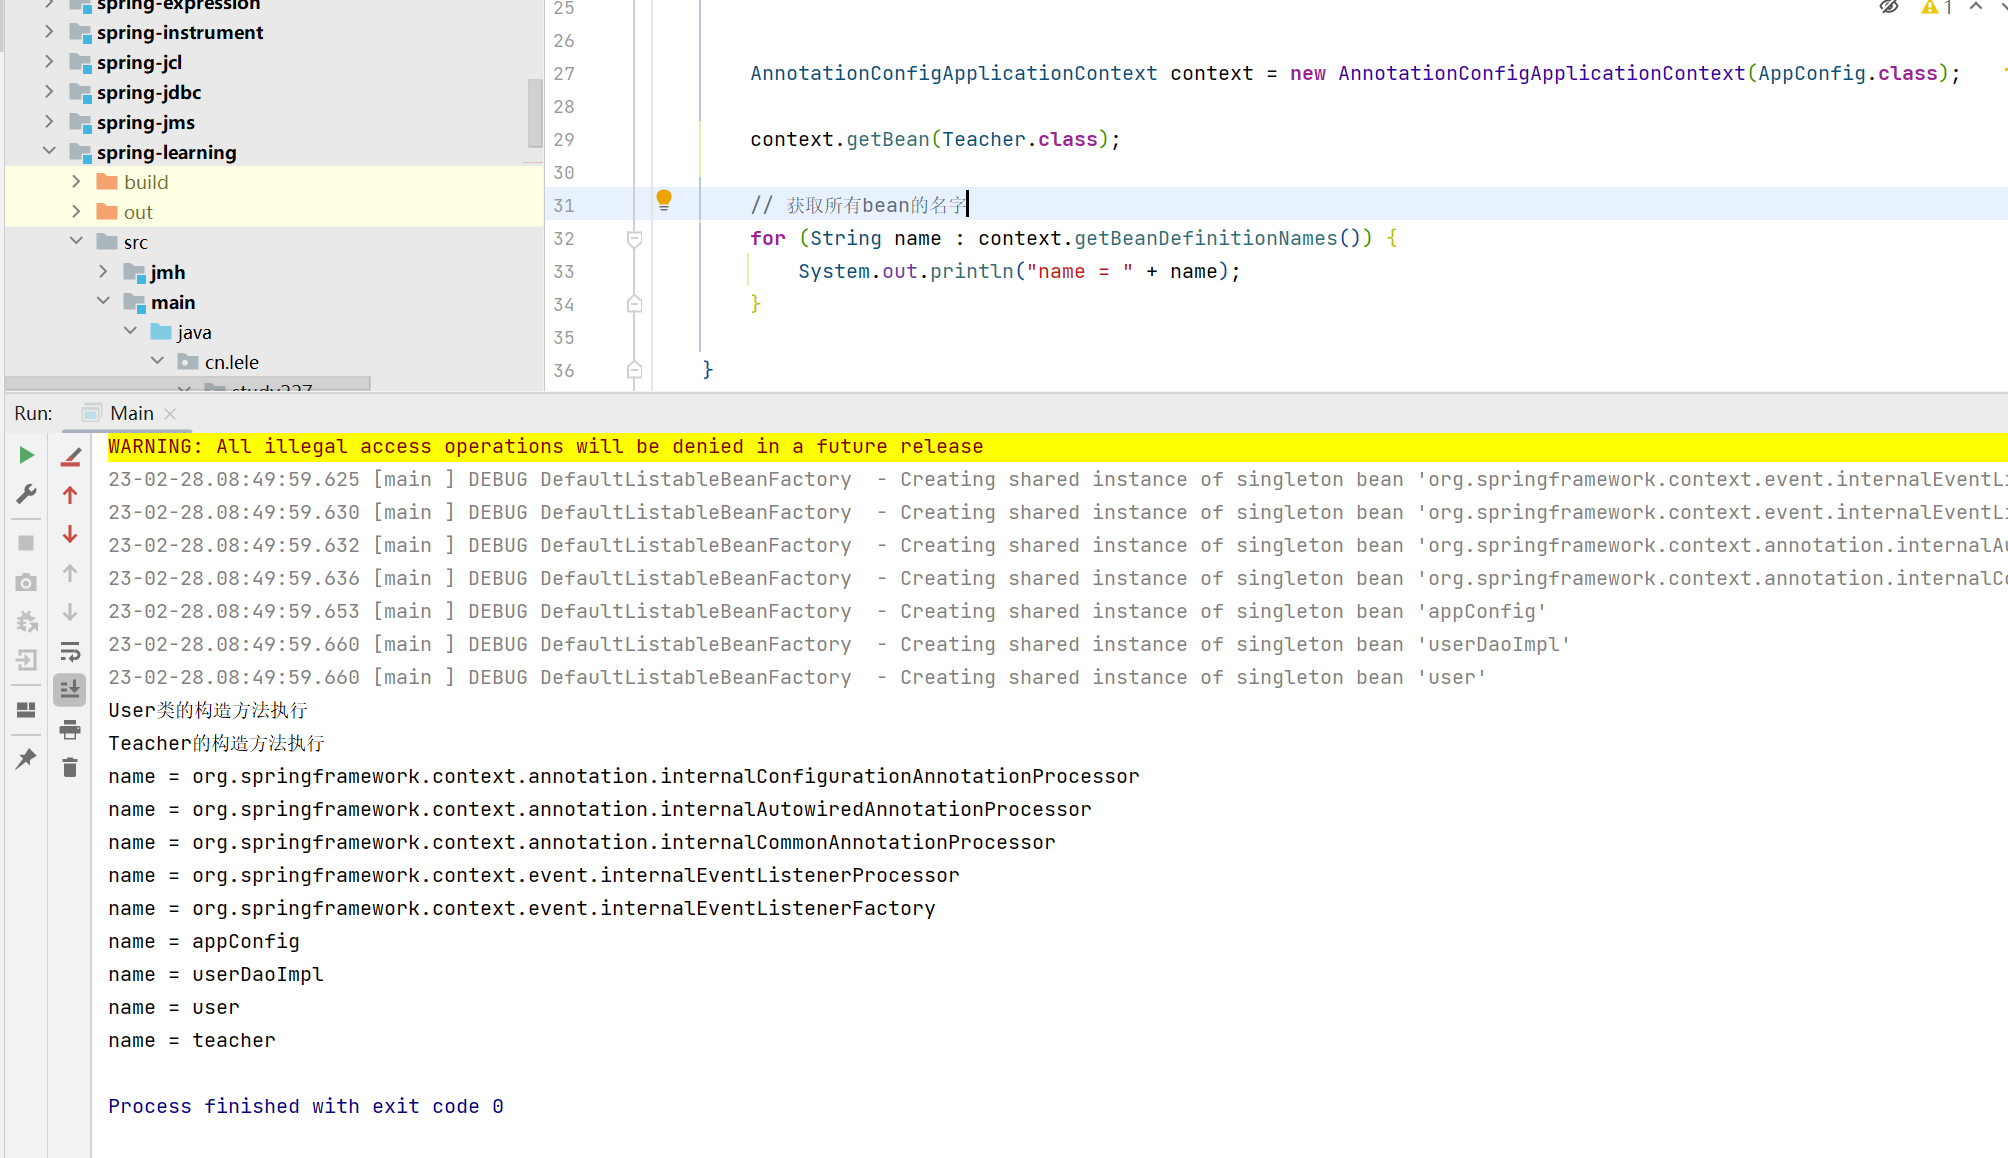Viewport: 2008px width, 1158px height.
Task: Open run configuration wrench settings
Action: click(26, 495)
